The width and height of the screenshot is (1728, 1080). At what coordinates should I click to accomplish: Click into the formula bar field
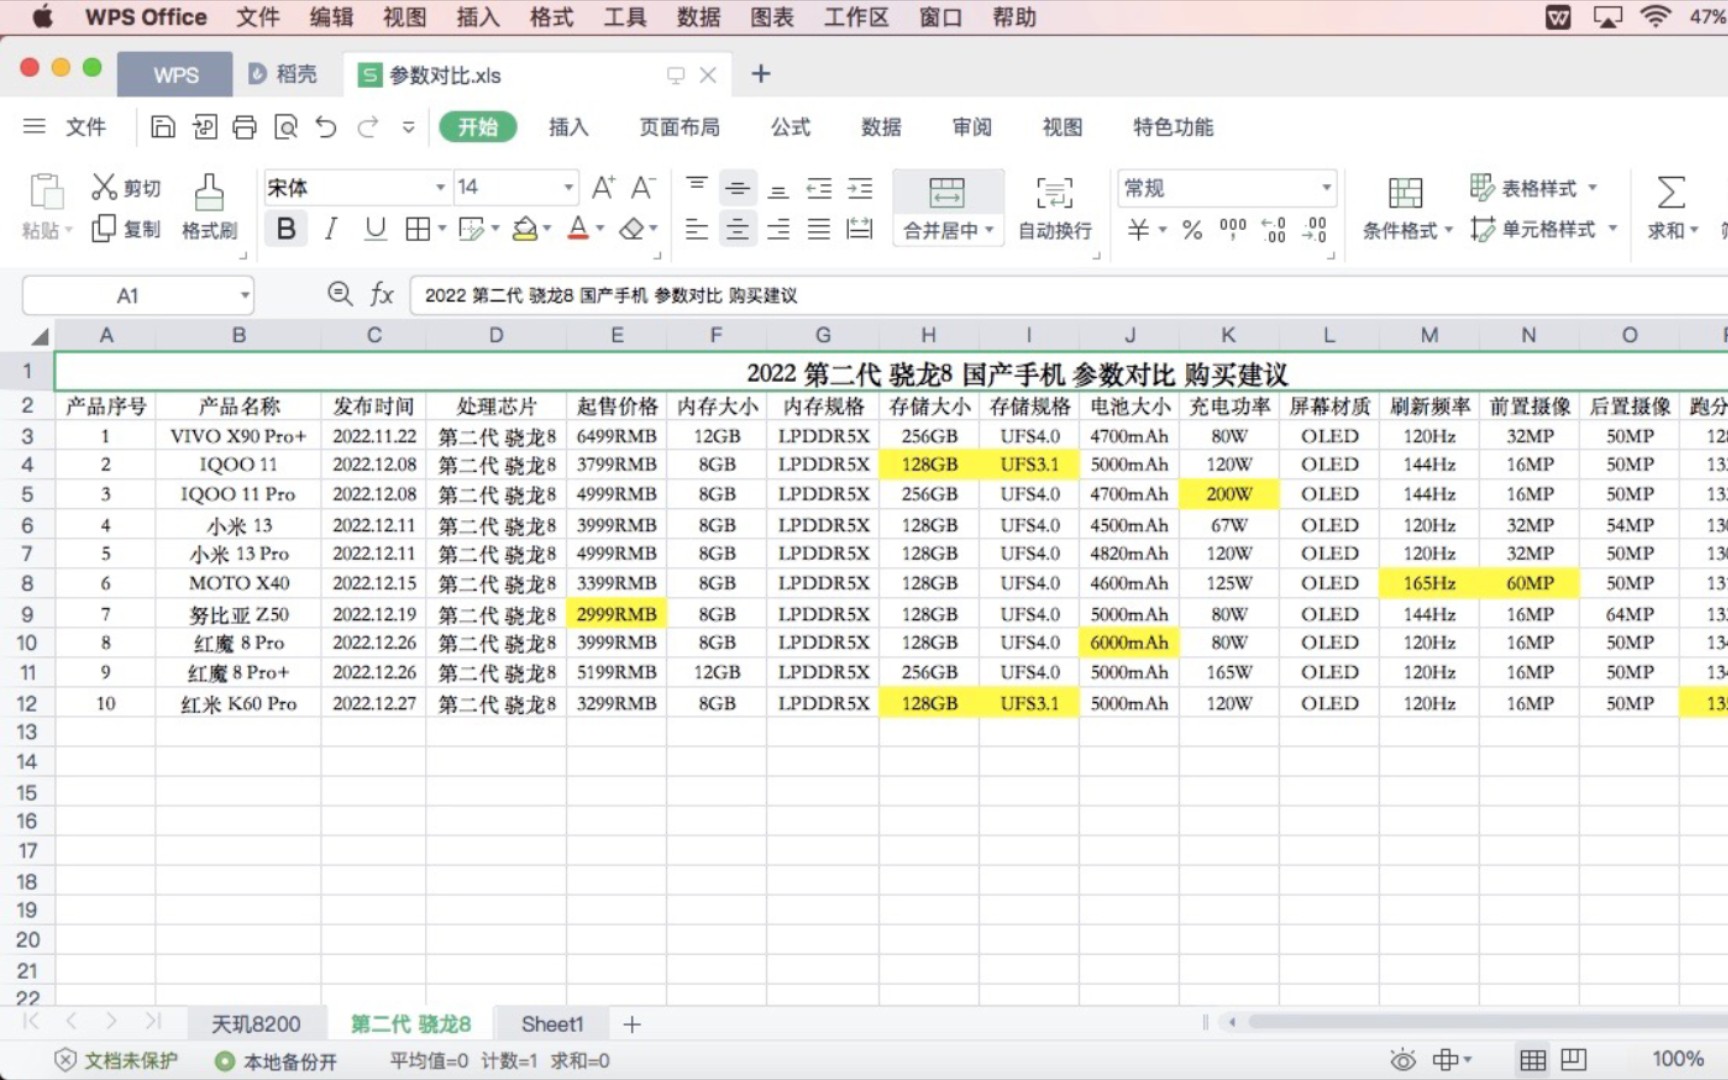(1070, 295)
